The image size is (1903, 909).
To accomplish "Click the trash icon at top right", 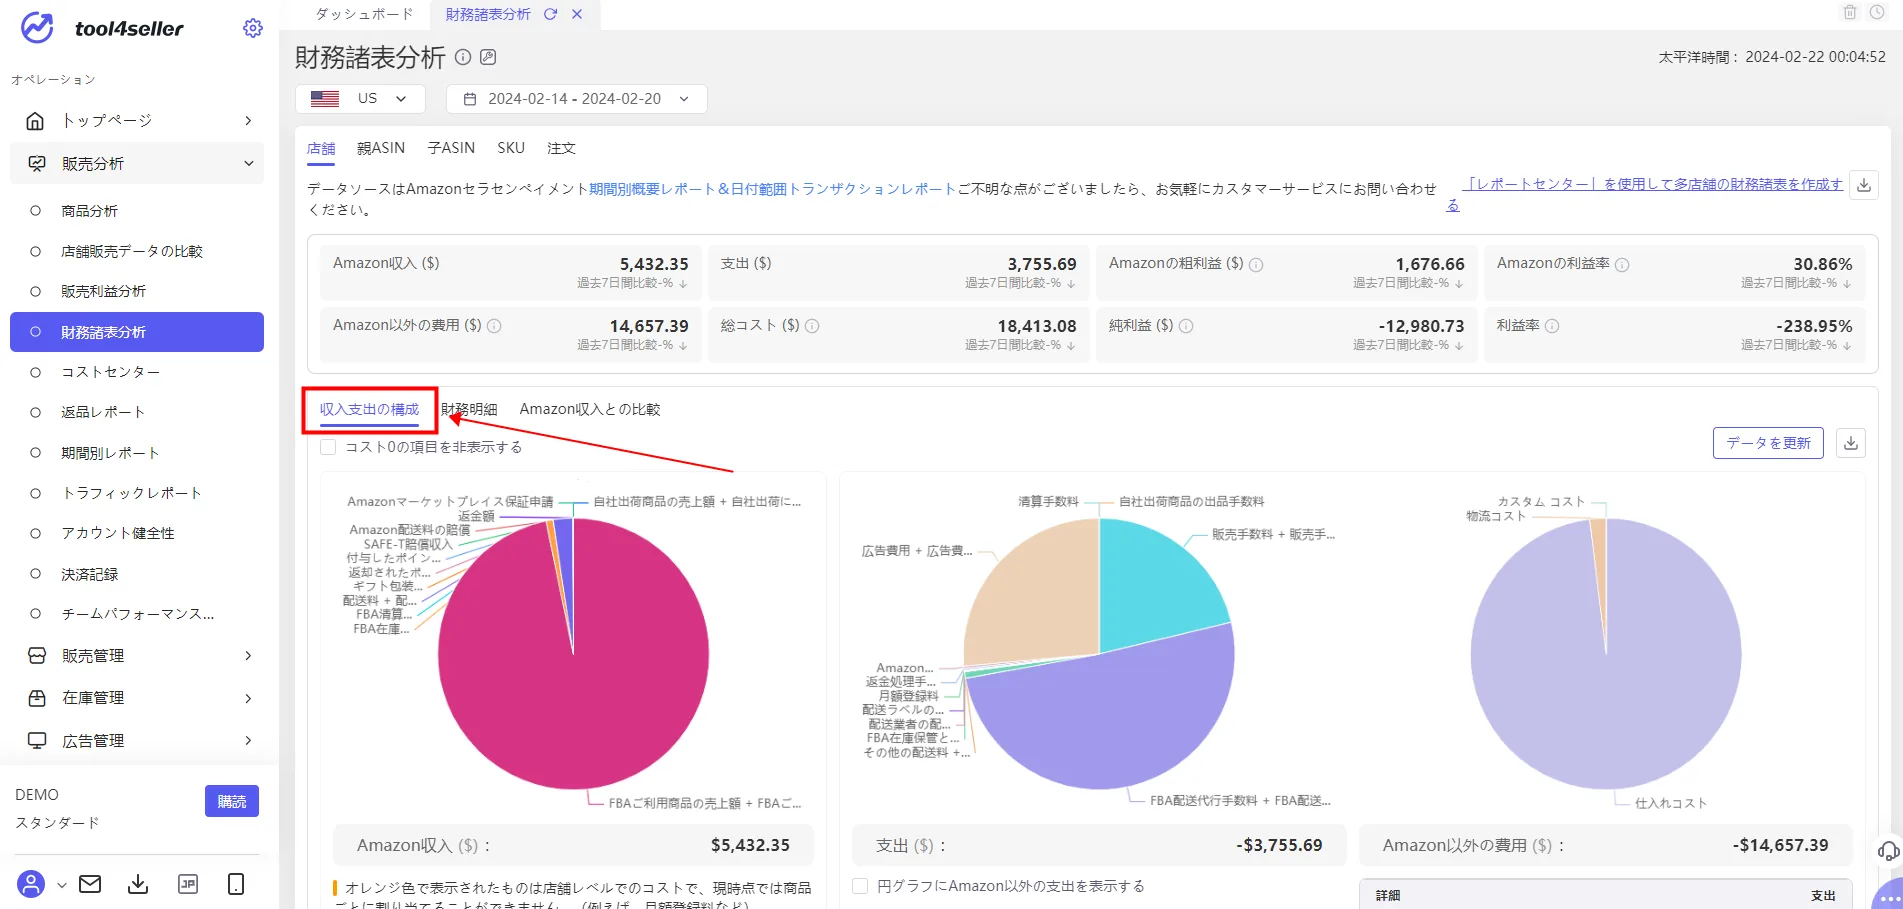I will point(1850,12).
